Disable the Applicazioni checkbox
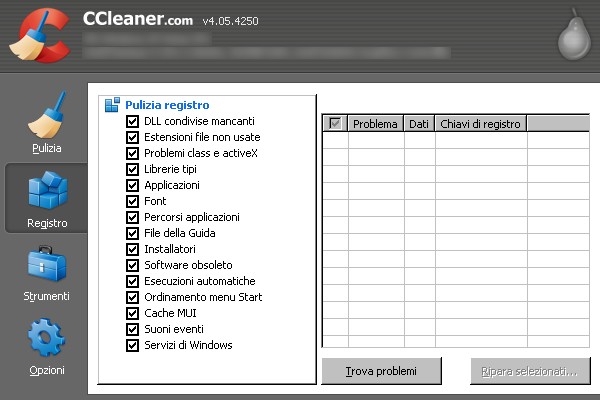The height and width of the screenshot is (400, 600). (x=132, y=185)
